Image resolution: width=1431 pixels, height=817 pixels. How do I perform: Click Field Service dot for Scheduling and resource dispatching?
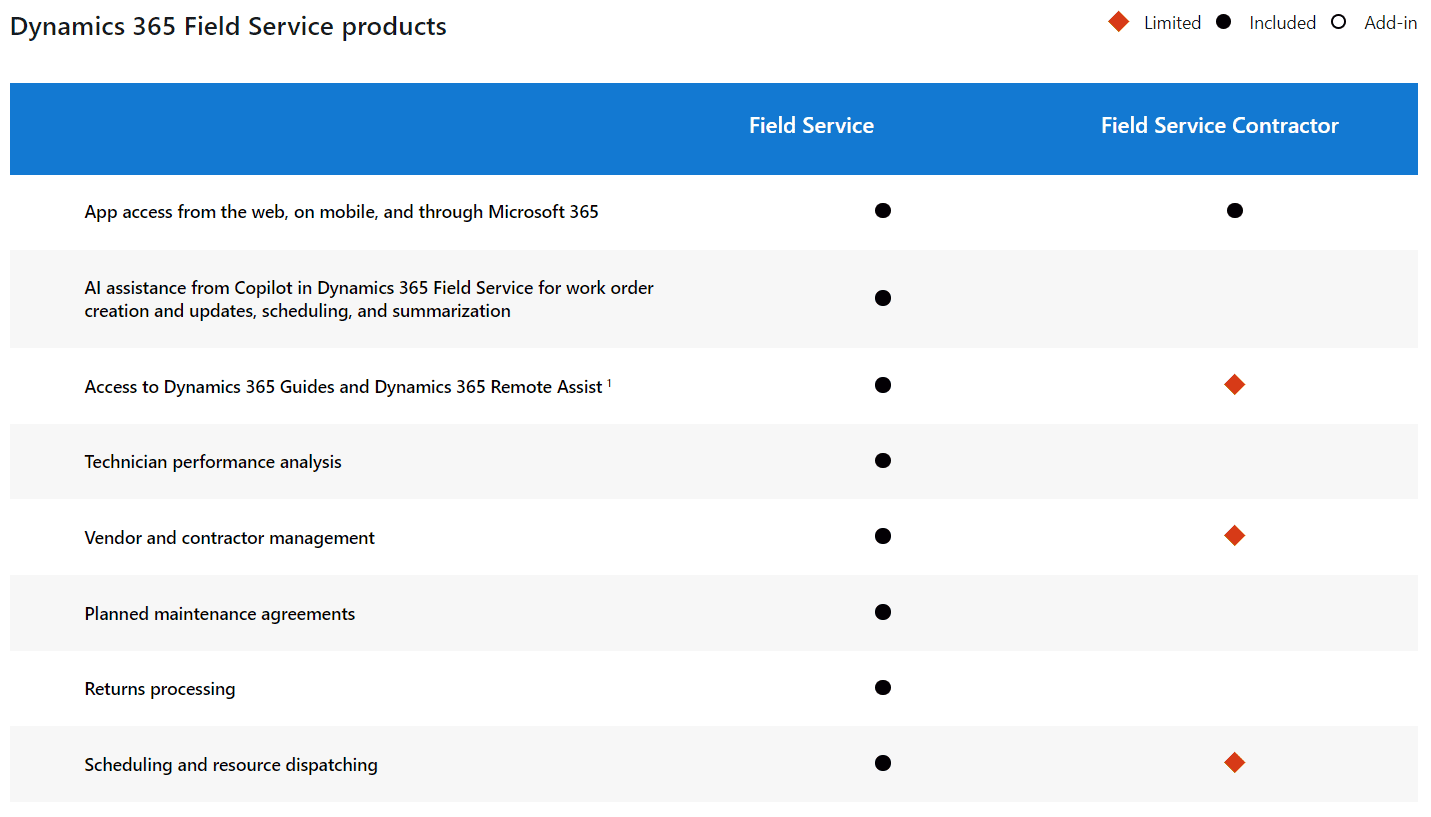(x=882, y=763)
